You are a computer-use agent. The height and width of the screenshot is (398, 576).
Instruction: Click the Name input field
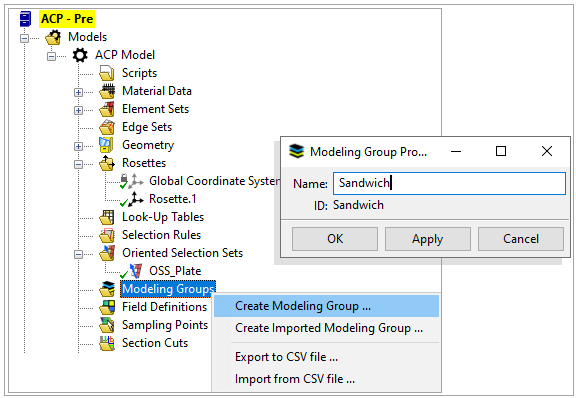tap(449, 183)
